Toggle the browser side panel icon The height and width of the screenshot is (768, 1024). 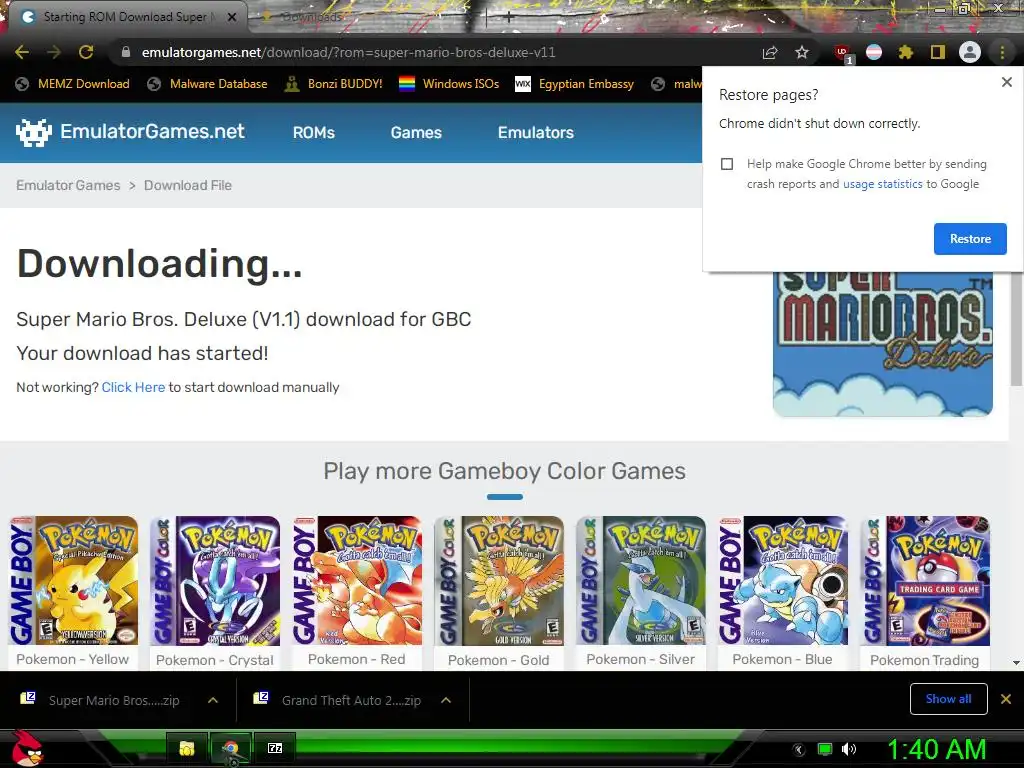click(x=938, y=52)
